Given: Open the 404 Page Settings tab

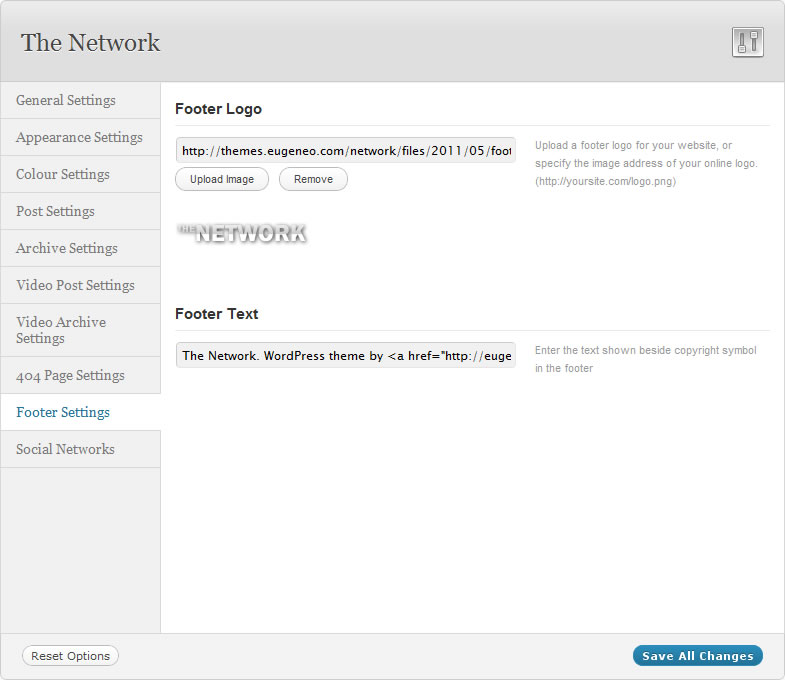Looking at the screenshot, I should coord(70,375).
